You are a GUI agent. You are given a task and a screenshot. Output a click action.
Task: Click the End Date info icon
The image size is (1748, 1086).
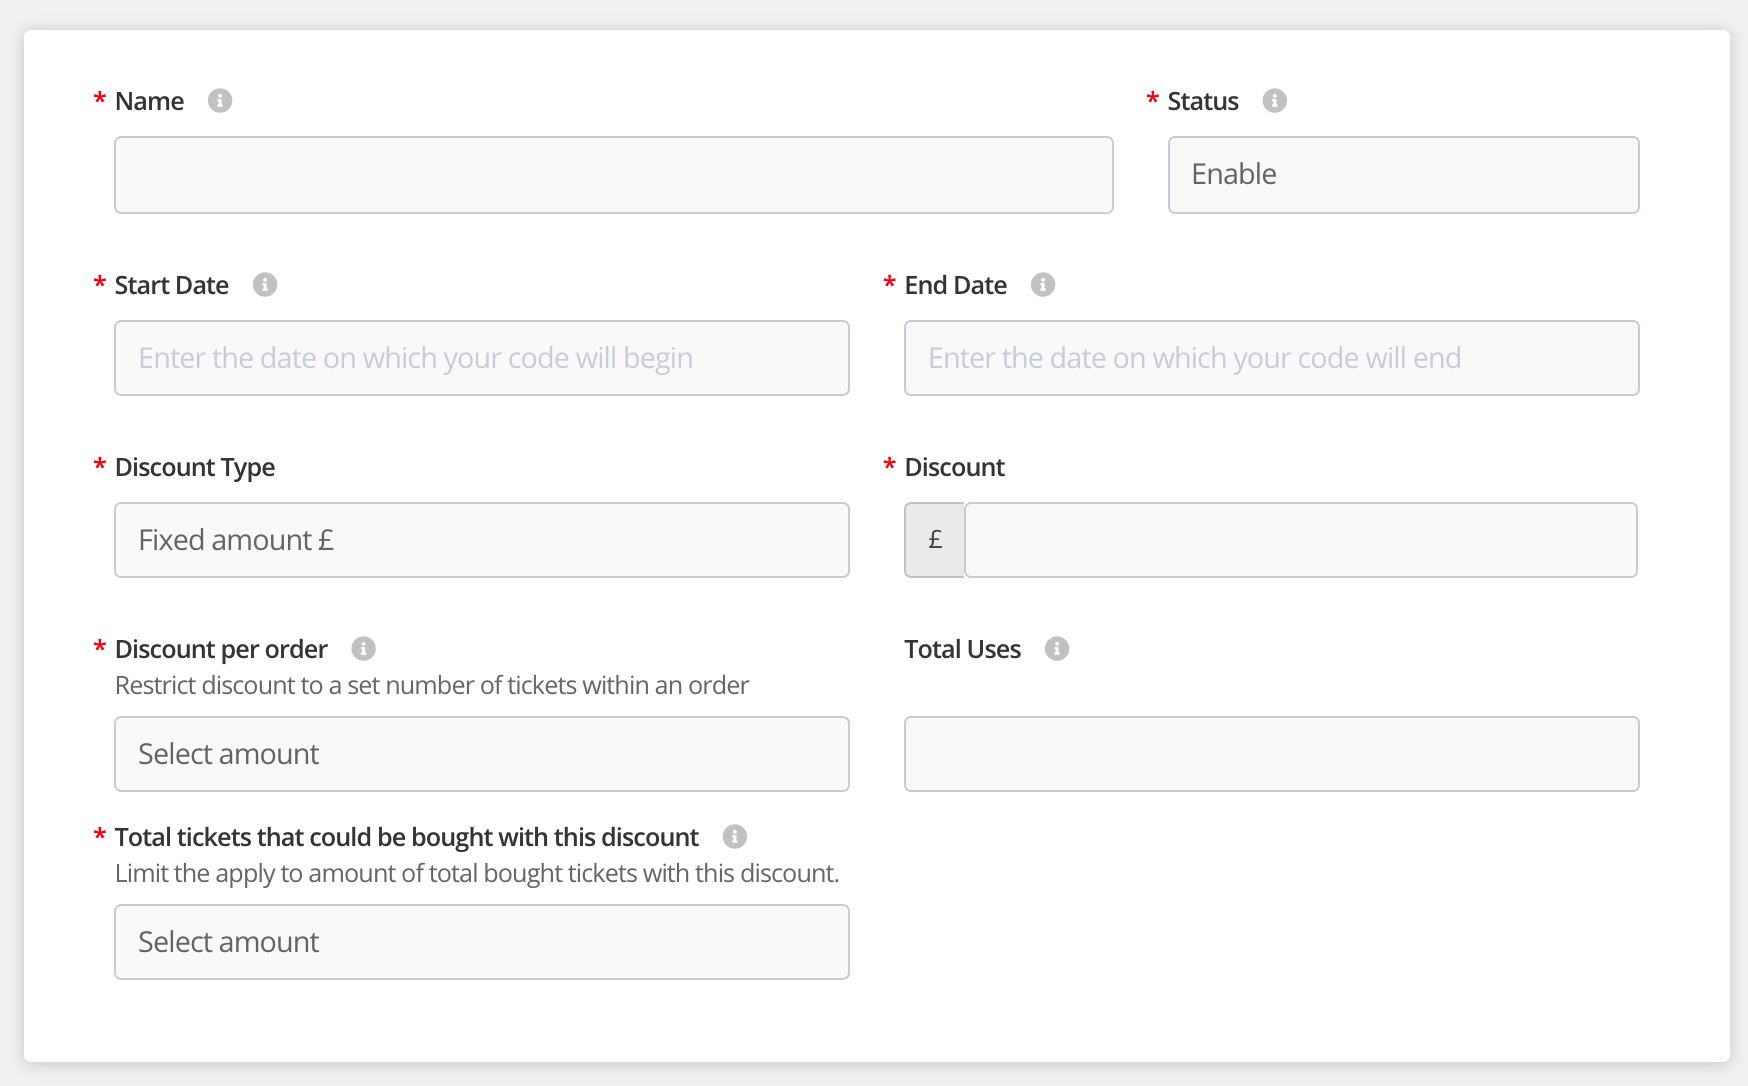1043,285
